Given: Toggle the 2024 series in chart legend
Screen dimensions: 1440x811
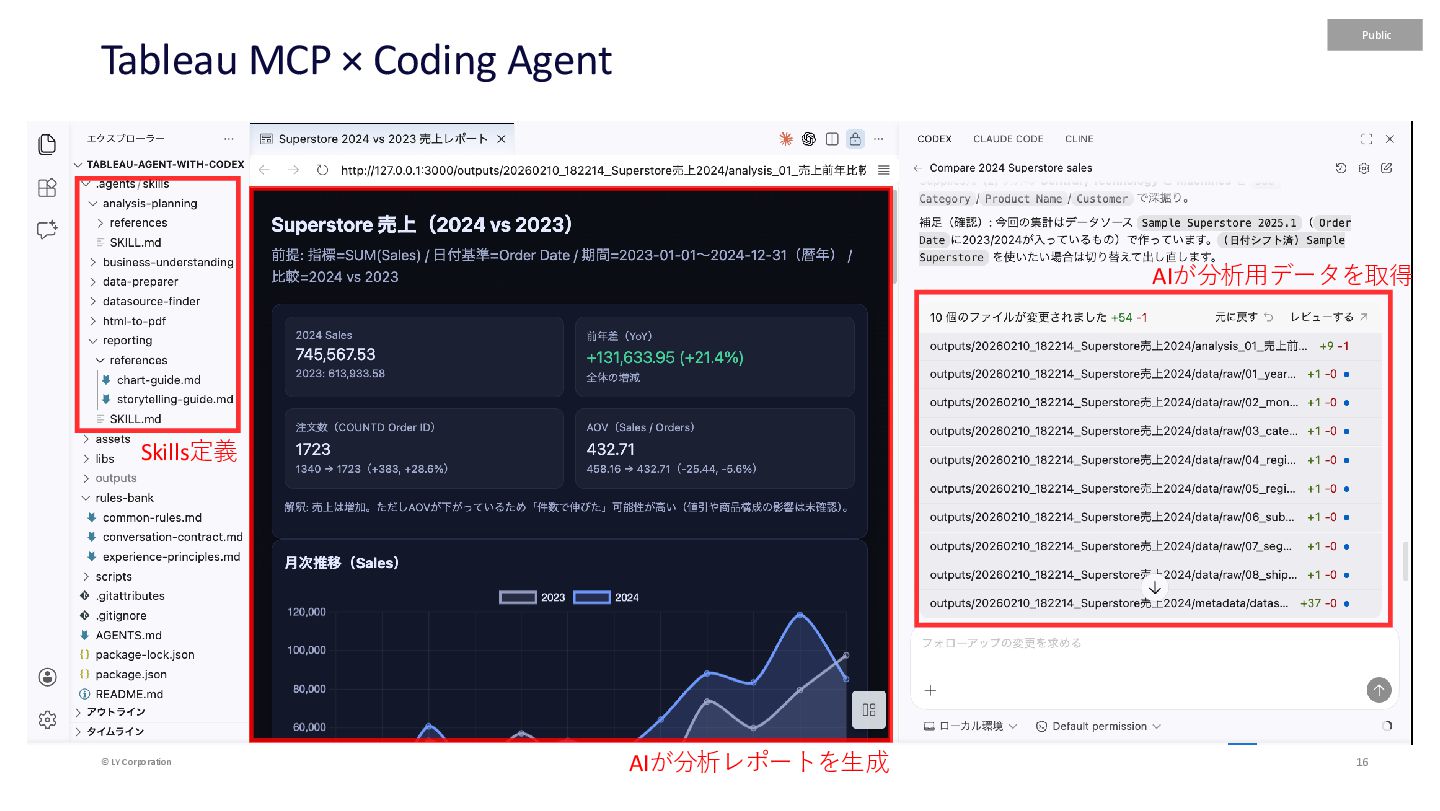Looking at the screenshot, I should click(x=607, y=597).
